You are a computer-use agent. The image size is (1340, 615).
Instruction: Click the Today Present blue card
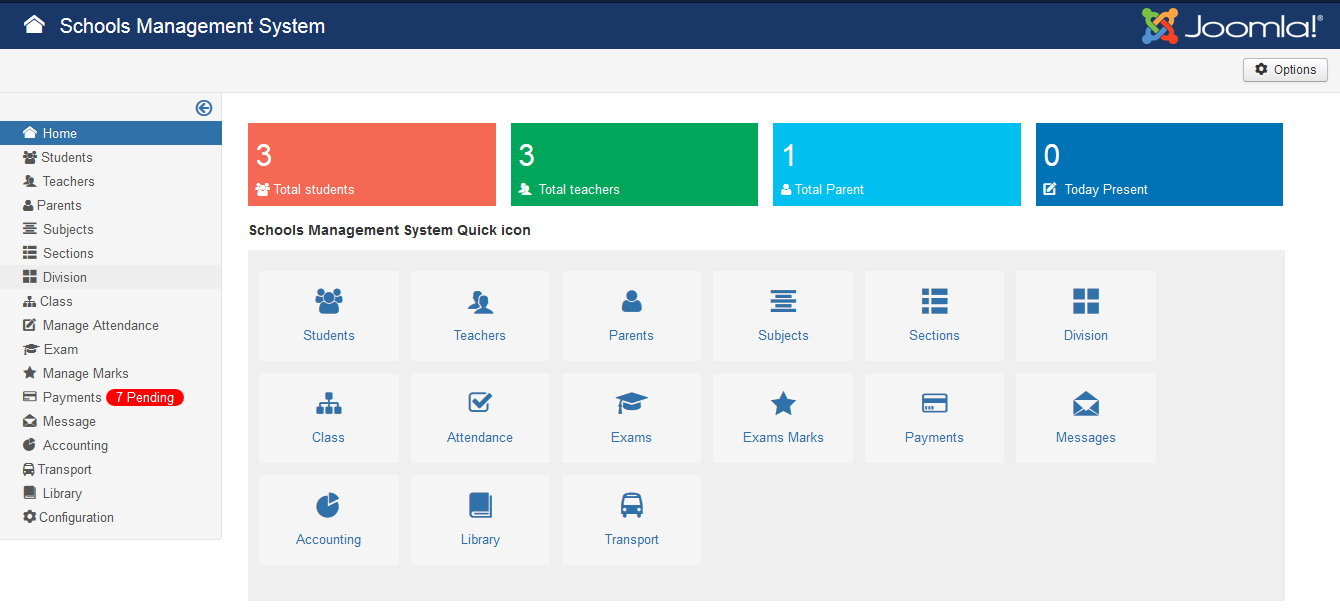(x=1158, y=165)
